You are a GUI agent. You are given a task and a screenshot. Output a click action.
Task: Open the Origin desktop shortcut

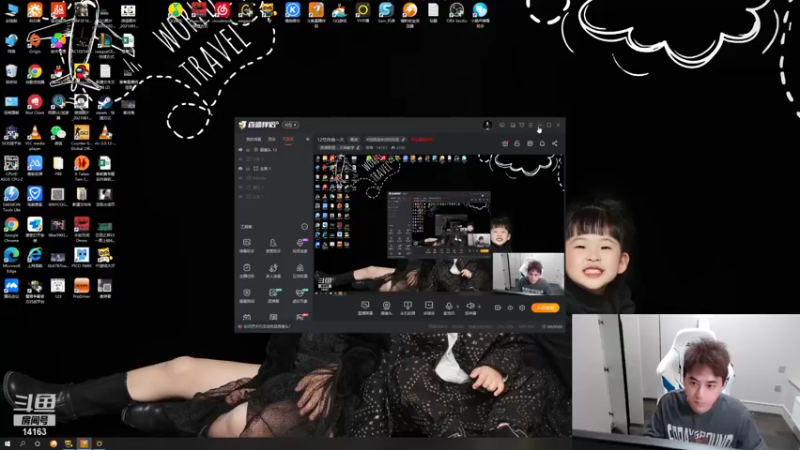35,43
